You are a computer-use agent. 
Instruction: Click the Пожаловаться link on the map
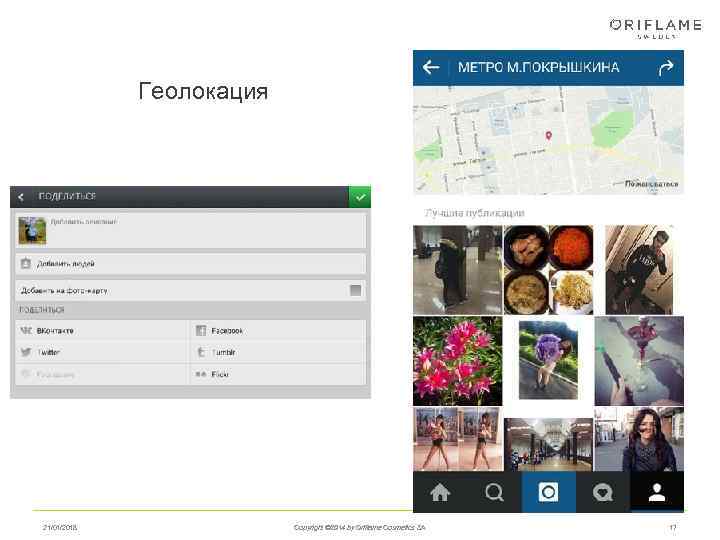[651, 184]
